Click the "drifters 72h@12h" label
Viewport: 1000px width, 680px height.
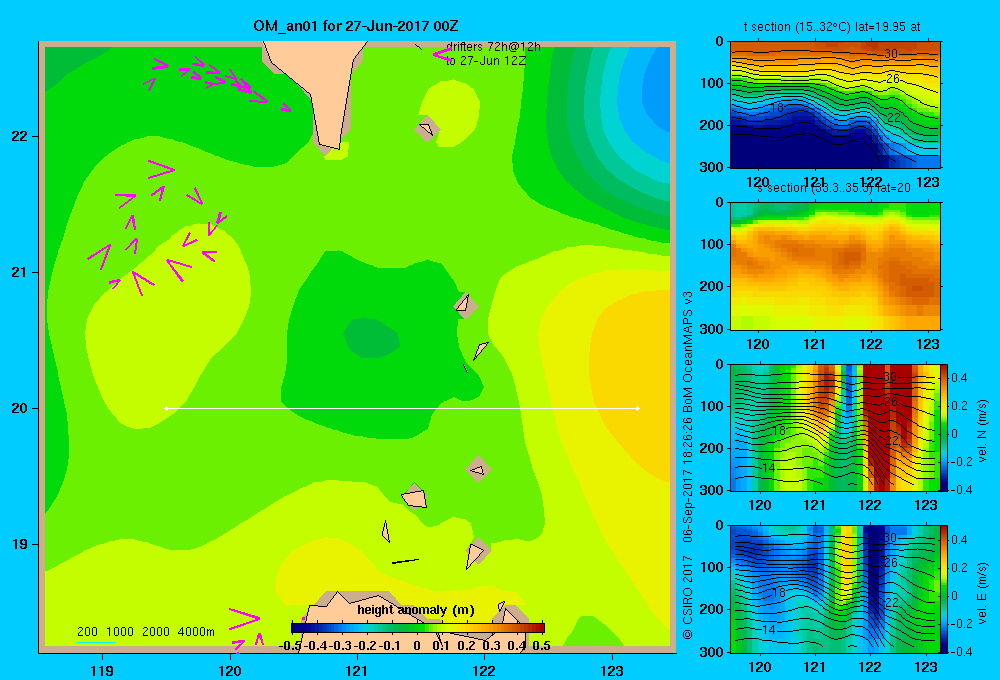(493, 47)
